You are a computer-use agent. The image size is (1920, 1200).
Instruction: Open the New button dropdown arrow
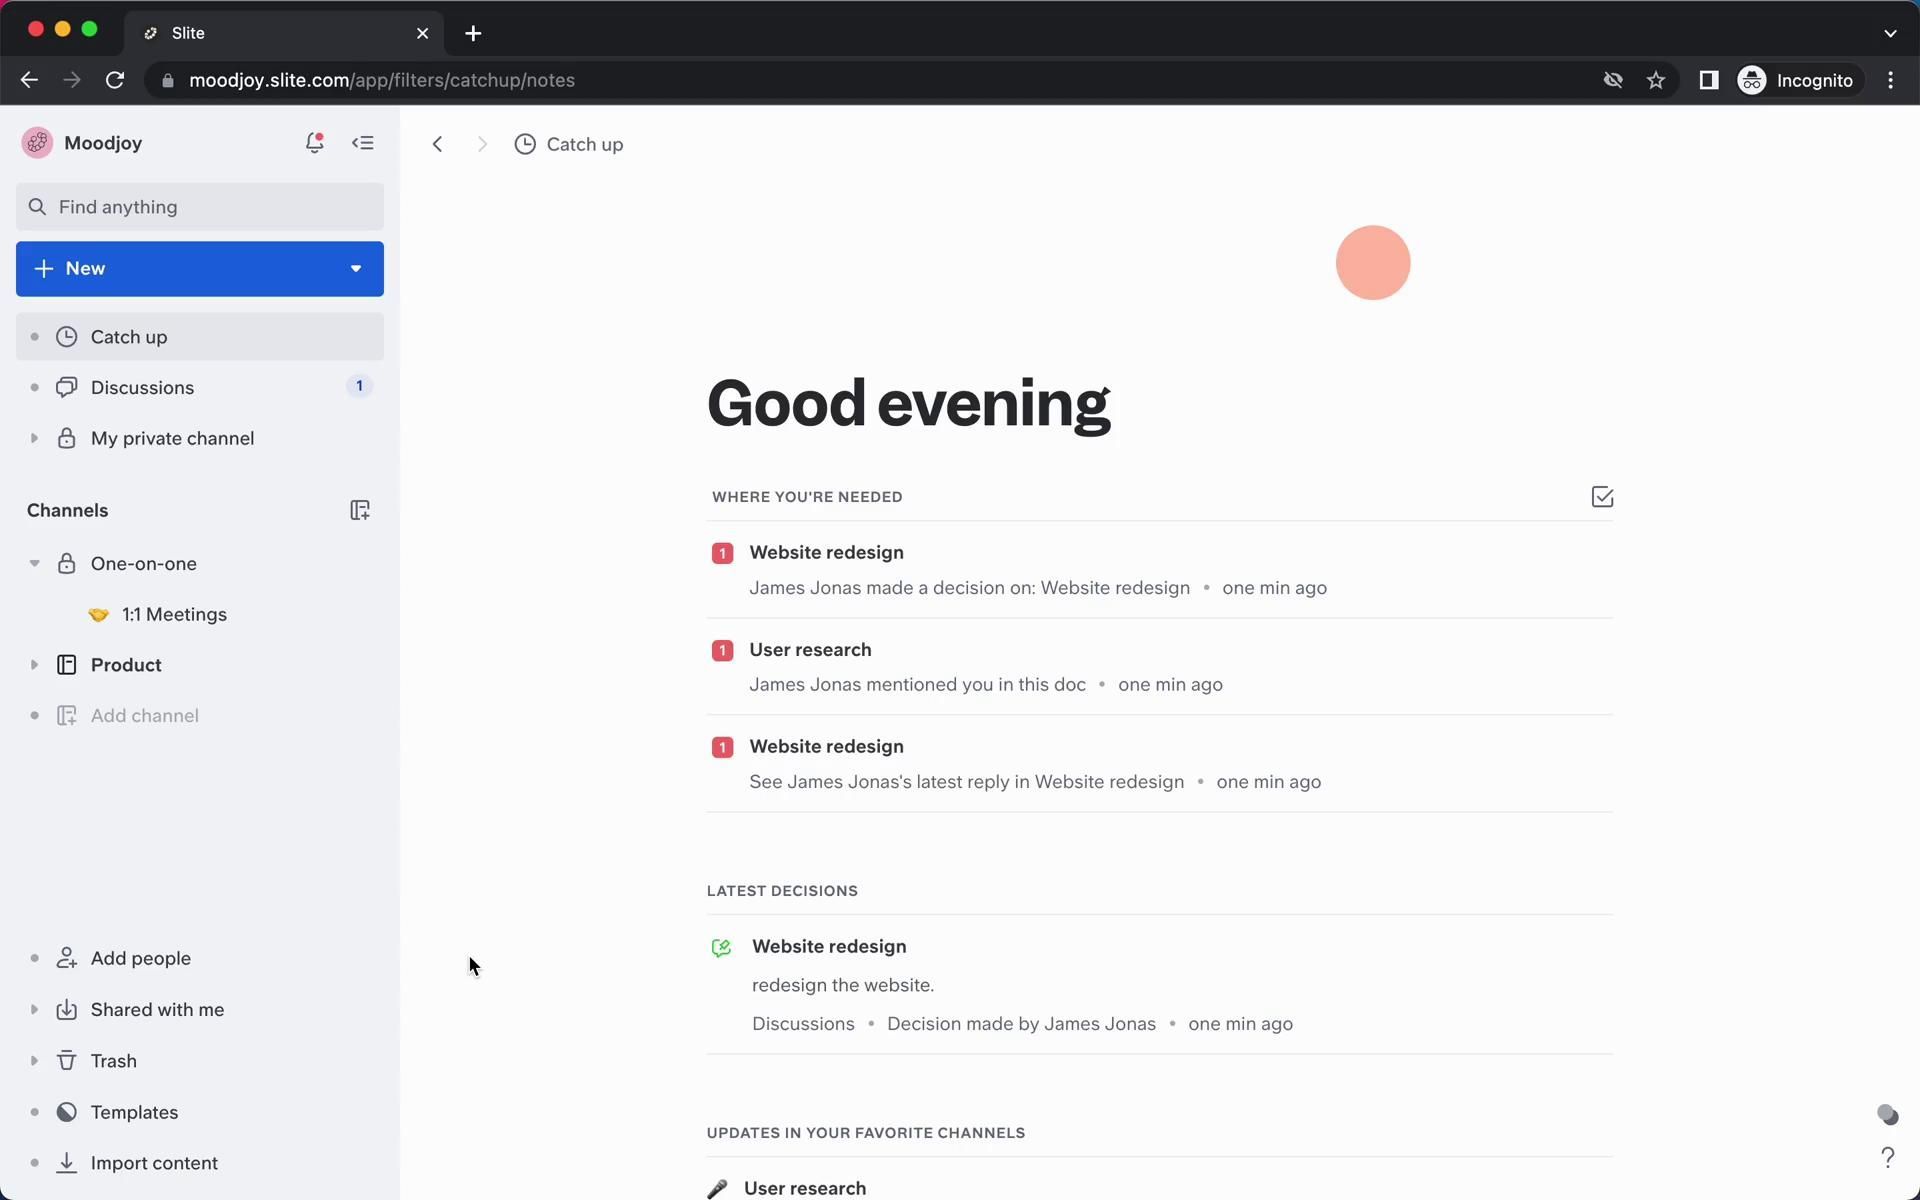355,268
